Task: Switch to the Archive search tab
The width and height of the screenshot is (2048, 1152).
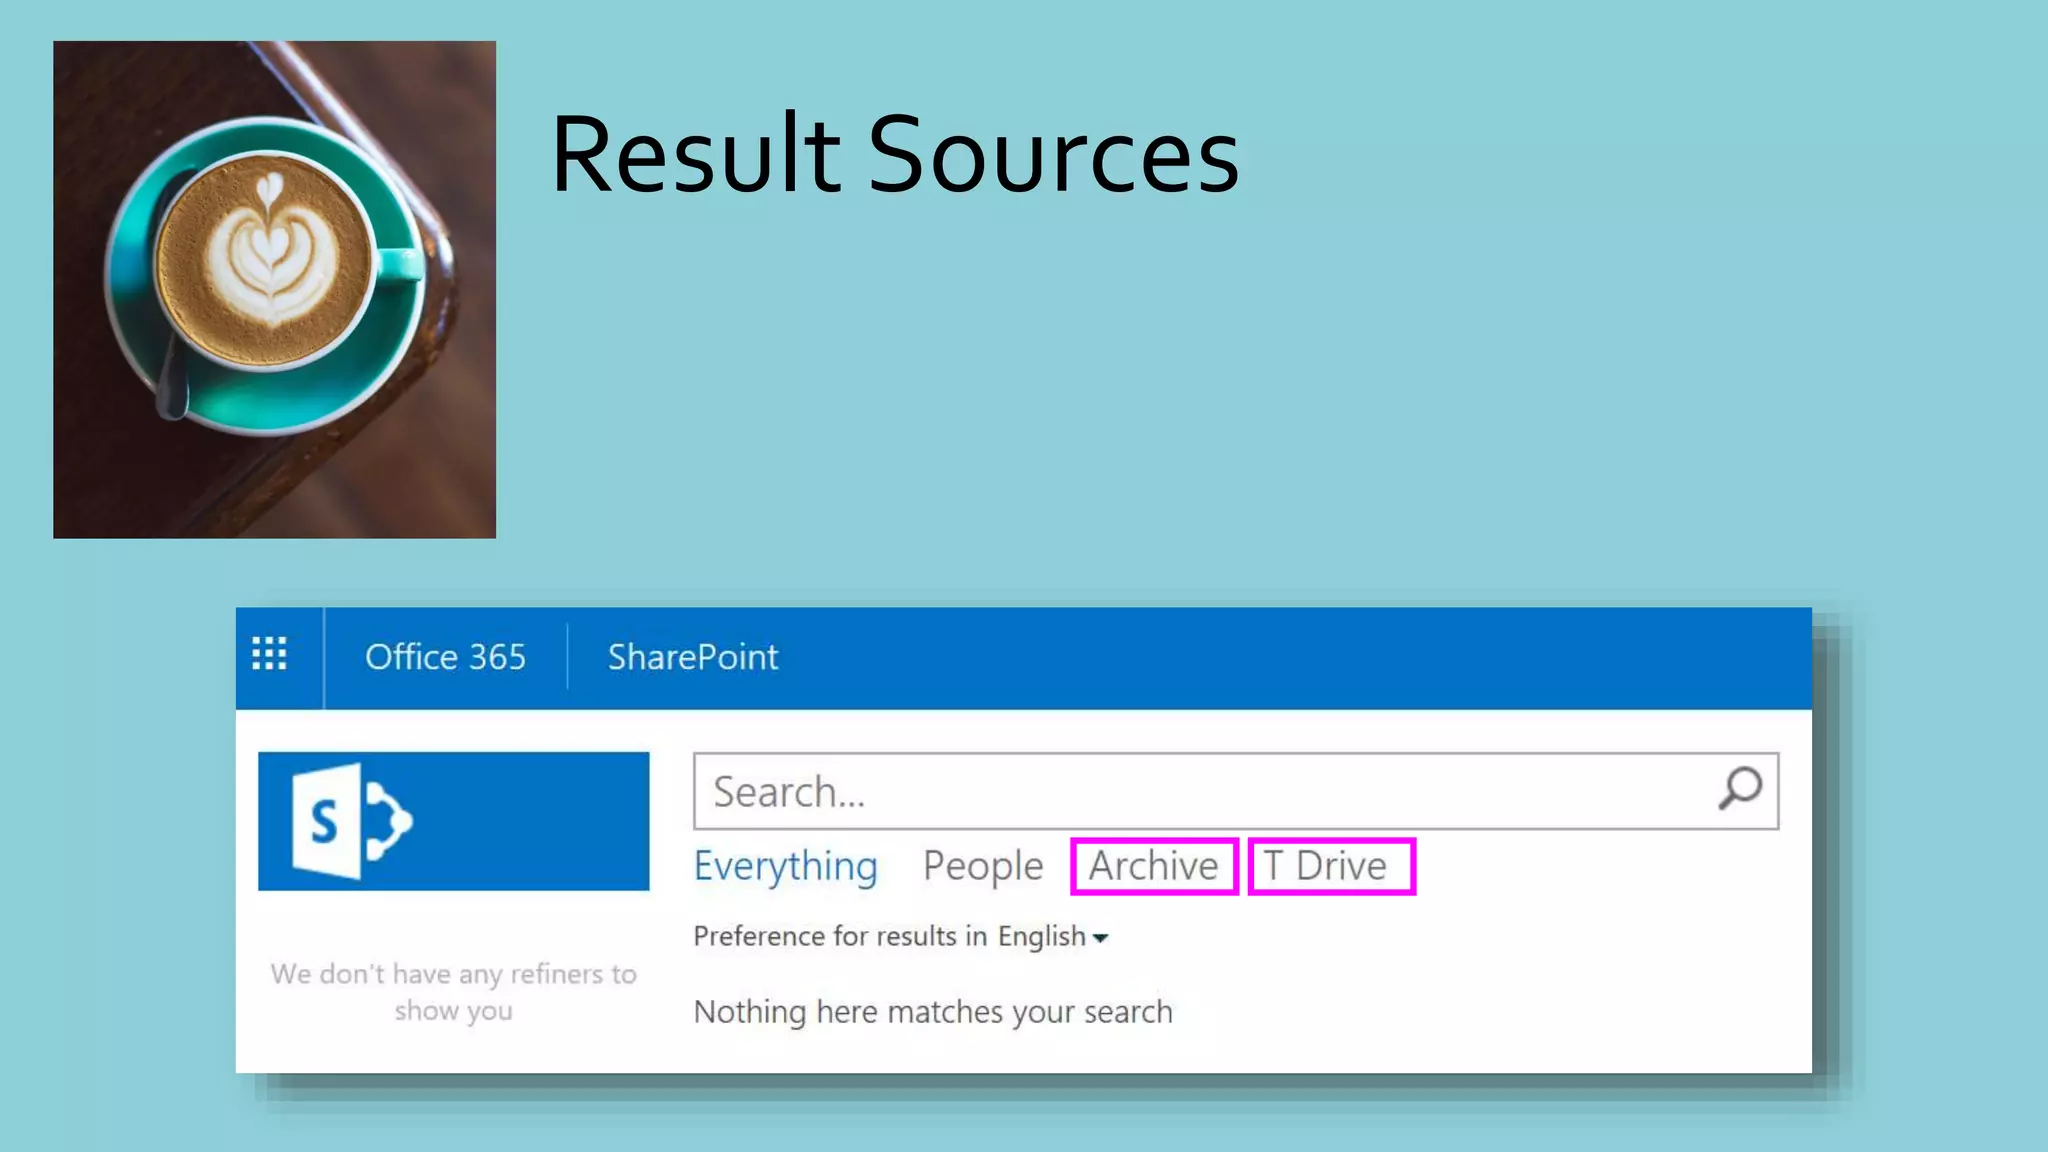Action: pyautogui.click(x=1153, y=866)
